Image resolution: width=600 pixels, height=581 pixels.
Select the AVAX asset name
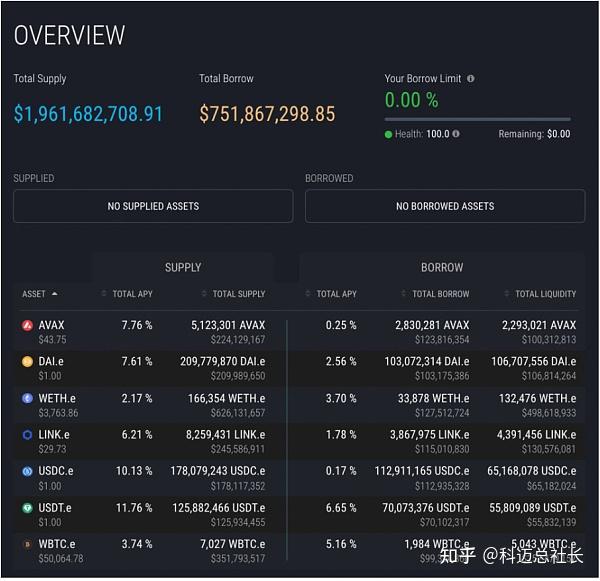[x=51, y=325]
